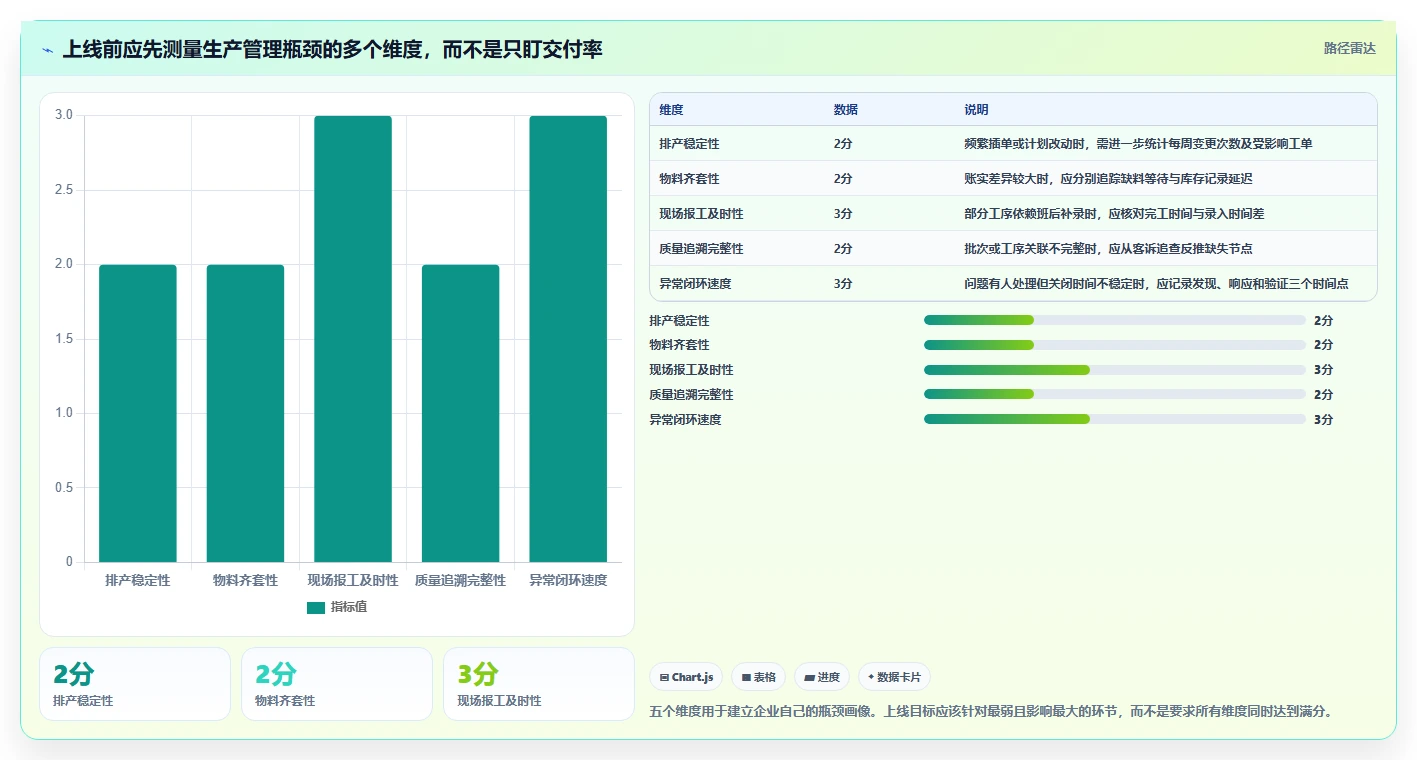Click the 进度 tag chip
Image resolution: width=1417 pixels, height=760 pixels.
tap(822, 677)
